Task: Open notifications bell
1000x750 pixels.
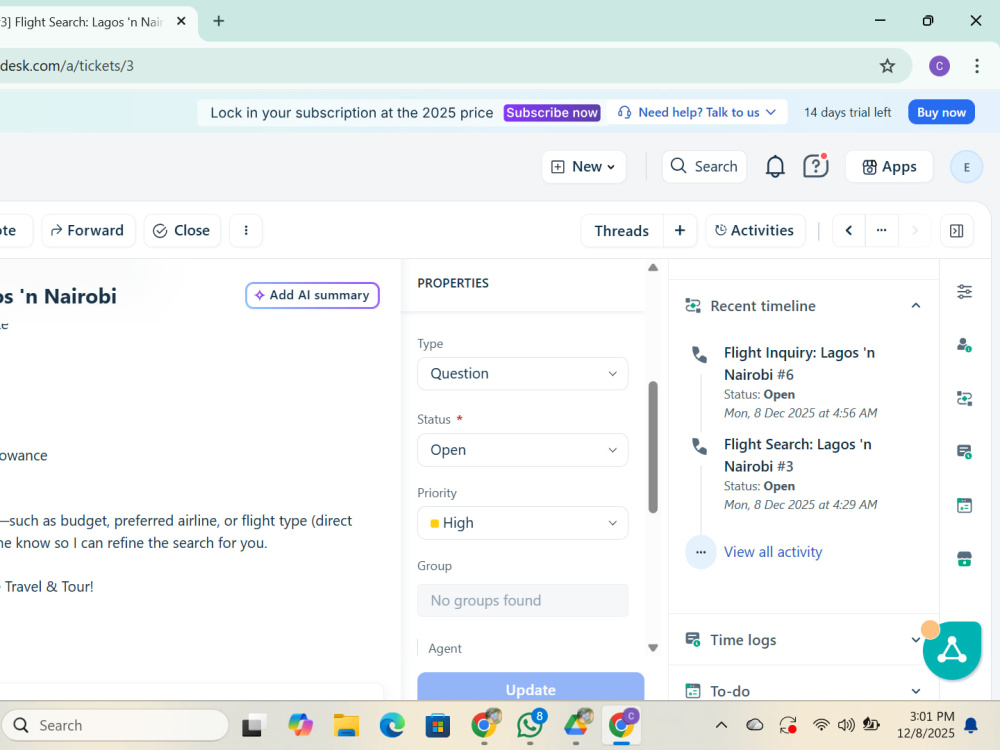Action: [x=775, y=166]
